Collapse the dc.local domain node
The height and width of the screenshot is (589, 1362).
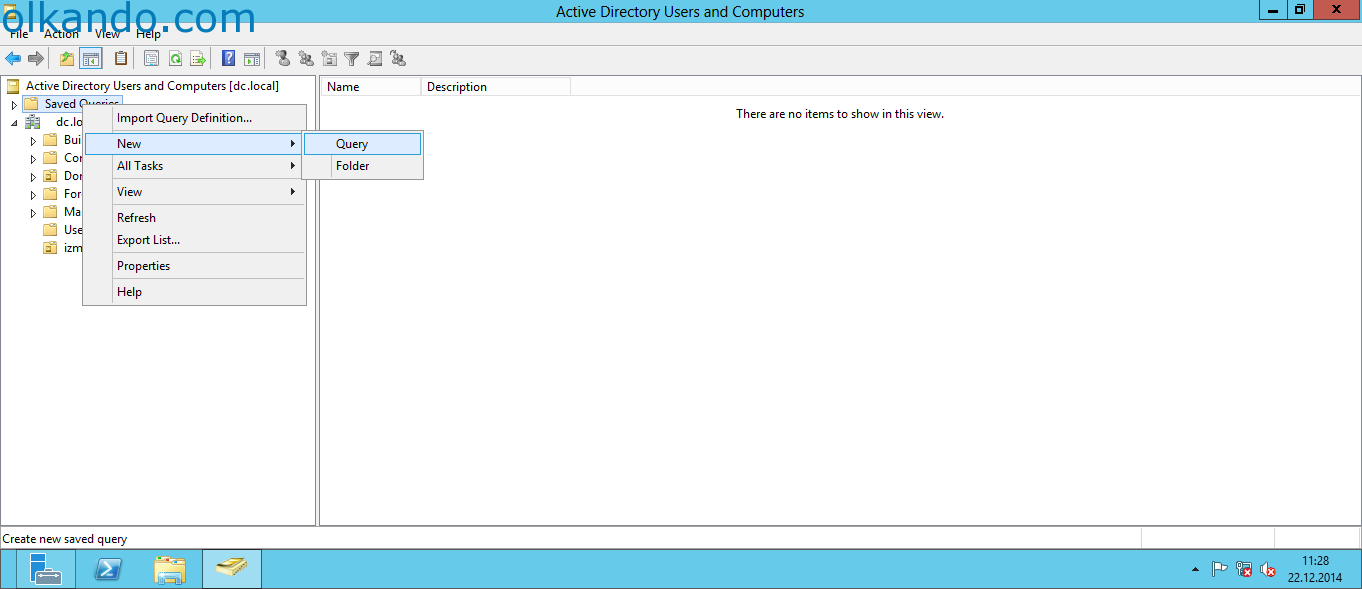coord(14,122)
